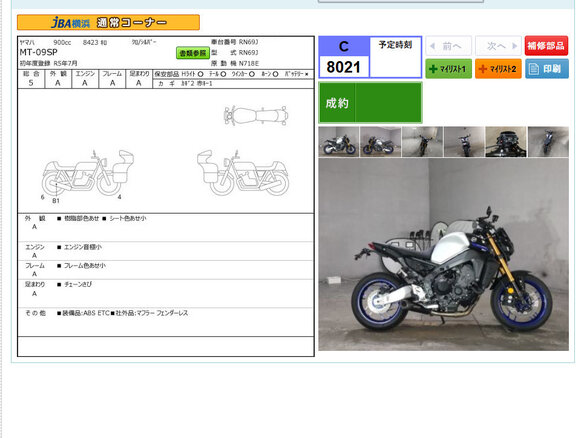
Task: Click the green plus icon on マイリスト1
Action: tap(433, 69)
